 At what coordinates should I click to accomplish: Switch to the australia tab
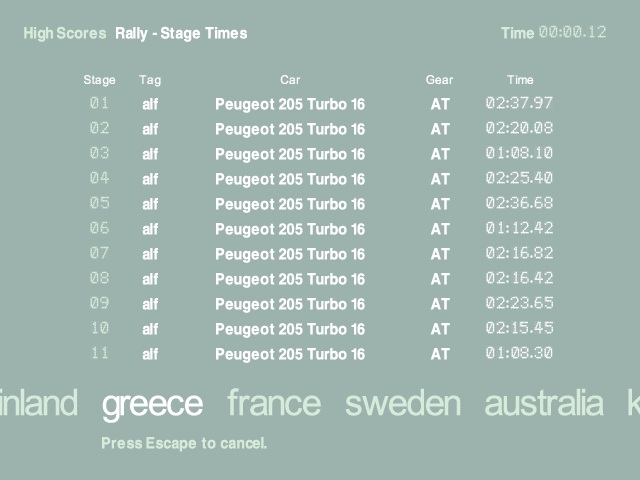(544, 404)
